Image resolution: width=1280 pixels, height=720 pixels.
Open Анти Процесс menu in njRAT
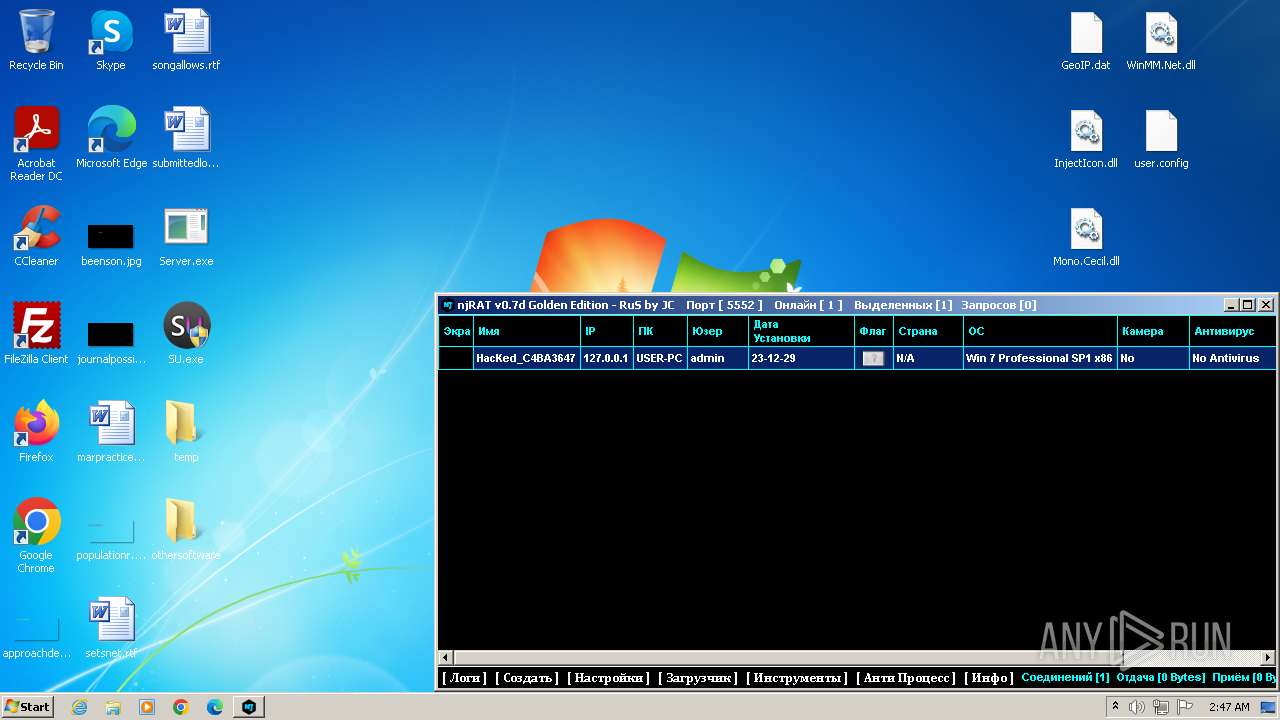[906, 678]
